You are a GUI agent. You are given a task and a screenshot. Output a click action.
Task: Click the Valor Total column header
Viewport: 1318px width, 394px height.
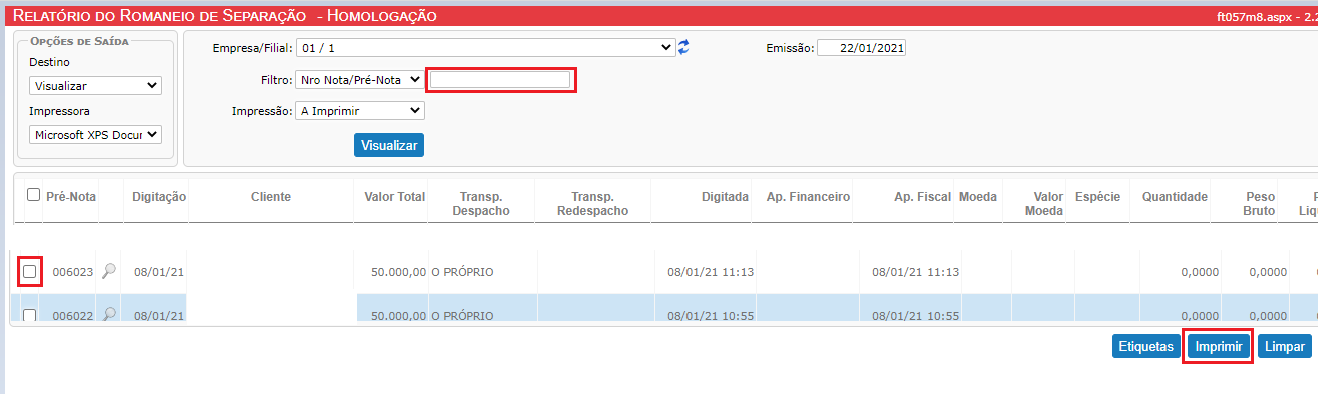point(395,197)
